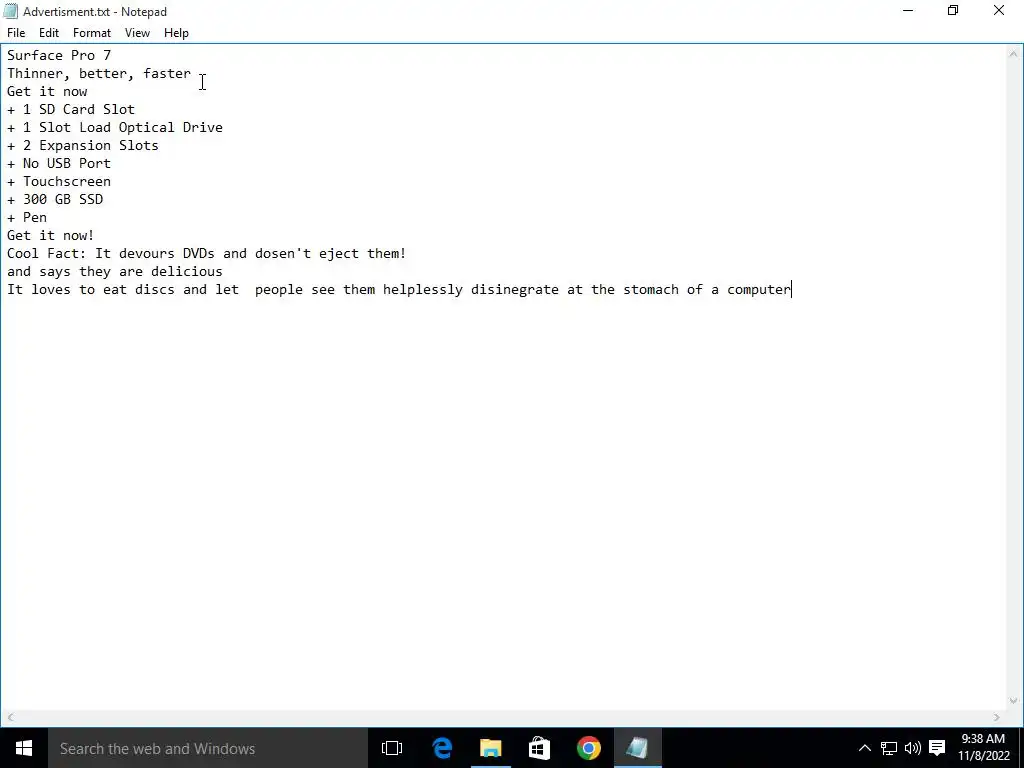Select the Notepad taskbar button
Screen dimensions: 1024x768
[637, 748]
